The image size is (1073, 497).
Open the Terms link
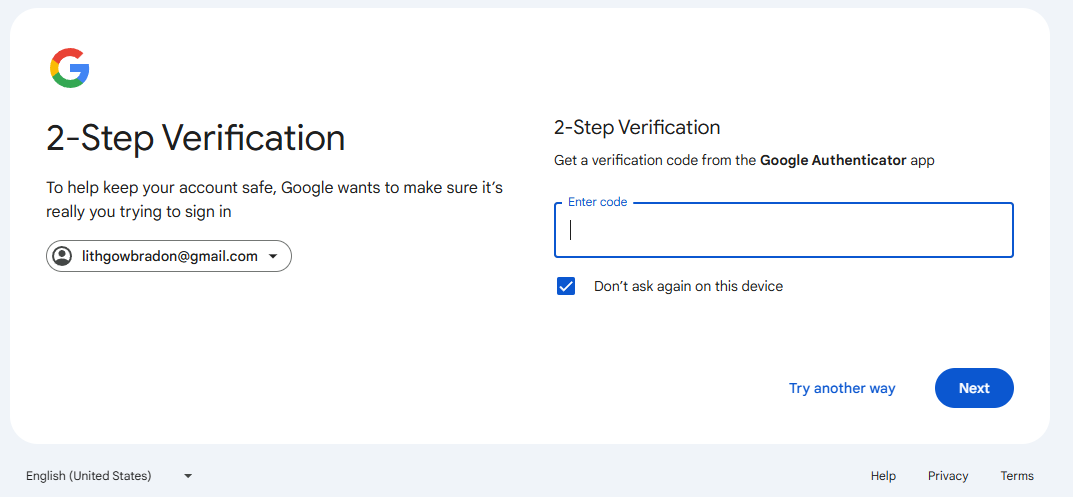tap(1017, 476)
